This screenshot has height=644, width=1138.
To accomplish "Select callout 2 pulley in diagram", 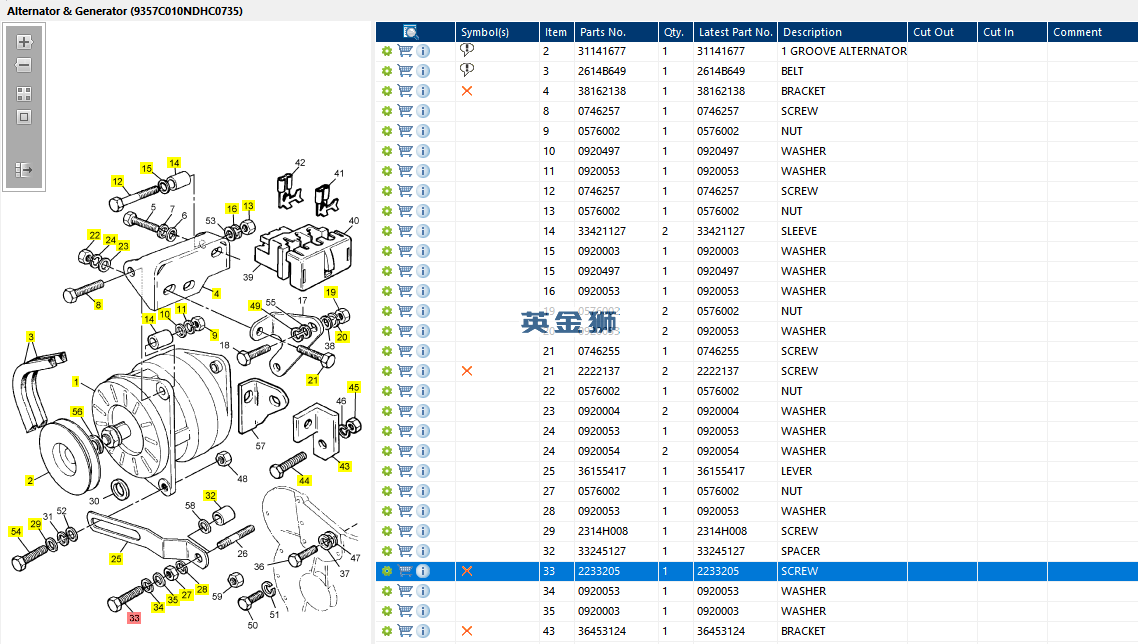I will 30,480.
